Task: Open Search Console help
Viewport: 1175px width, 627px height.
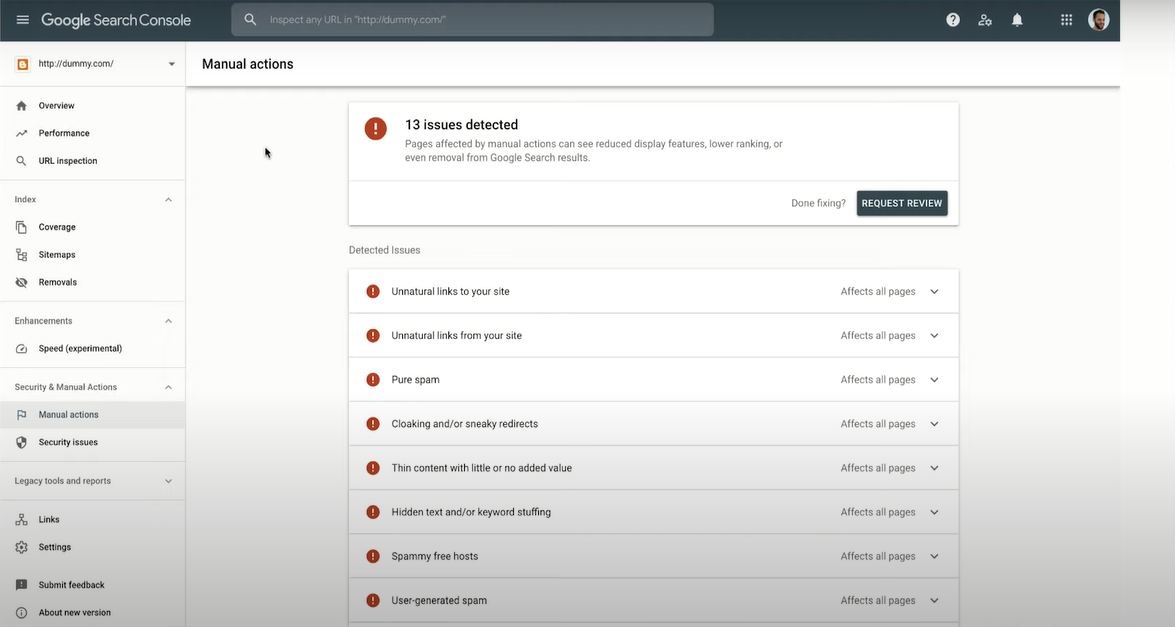Action: [x=952, y=18]
